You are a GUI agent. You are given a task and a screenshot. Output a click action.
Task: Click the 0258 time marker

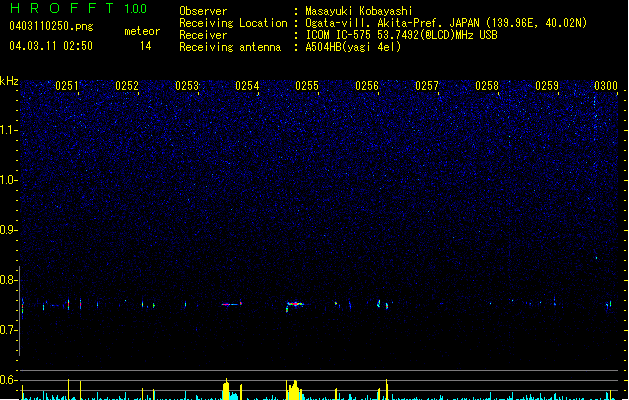(x=487, y=86)
